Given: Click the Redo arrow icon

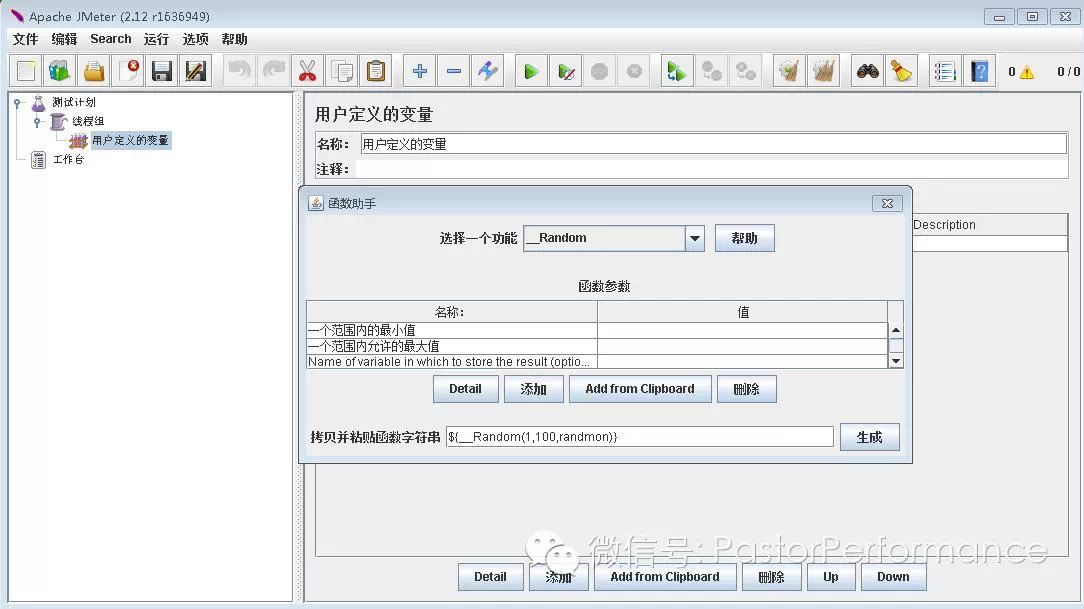Looking at the screenshot, I should point(274,71).
